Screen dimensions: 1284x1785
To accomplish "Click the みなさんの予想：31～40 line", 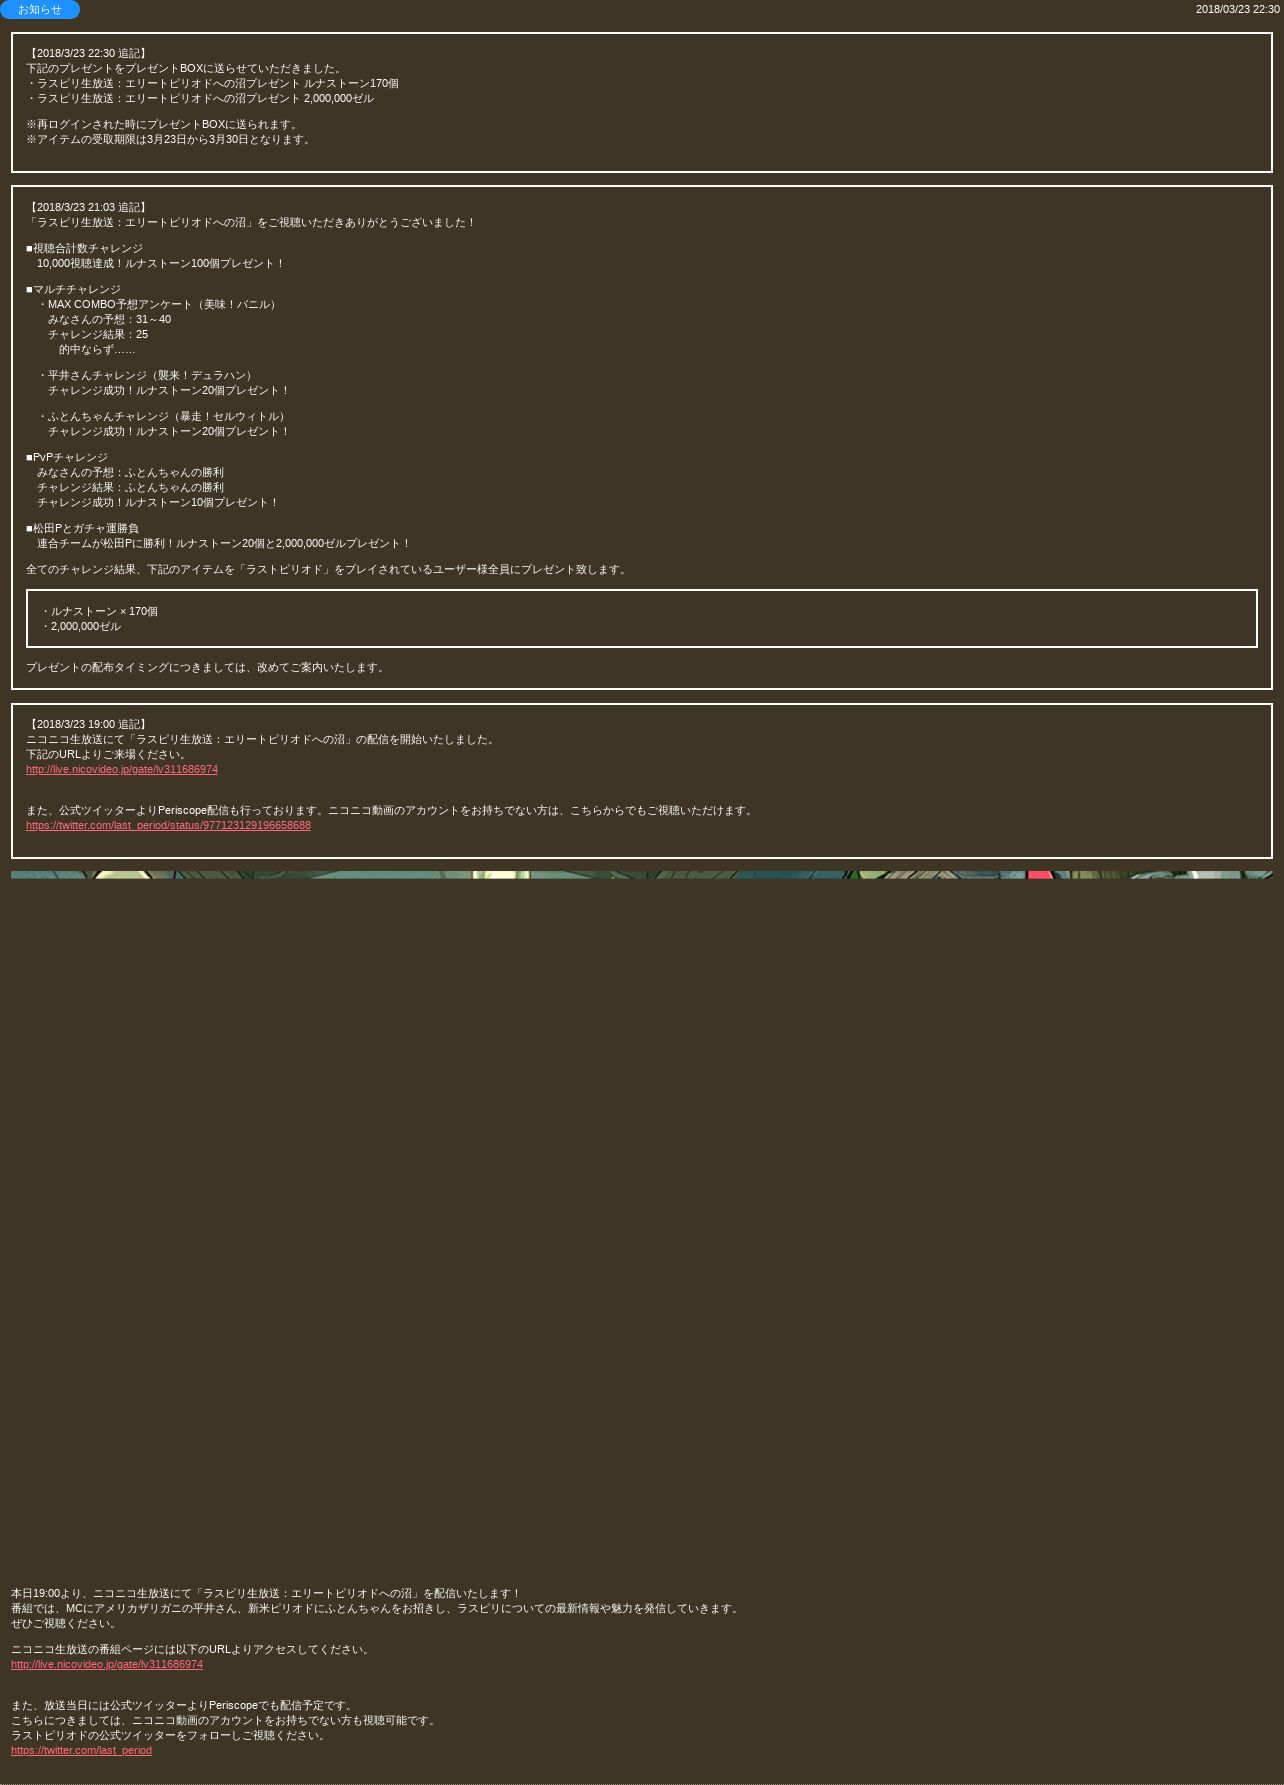I will (x=109, y=319).
